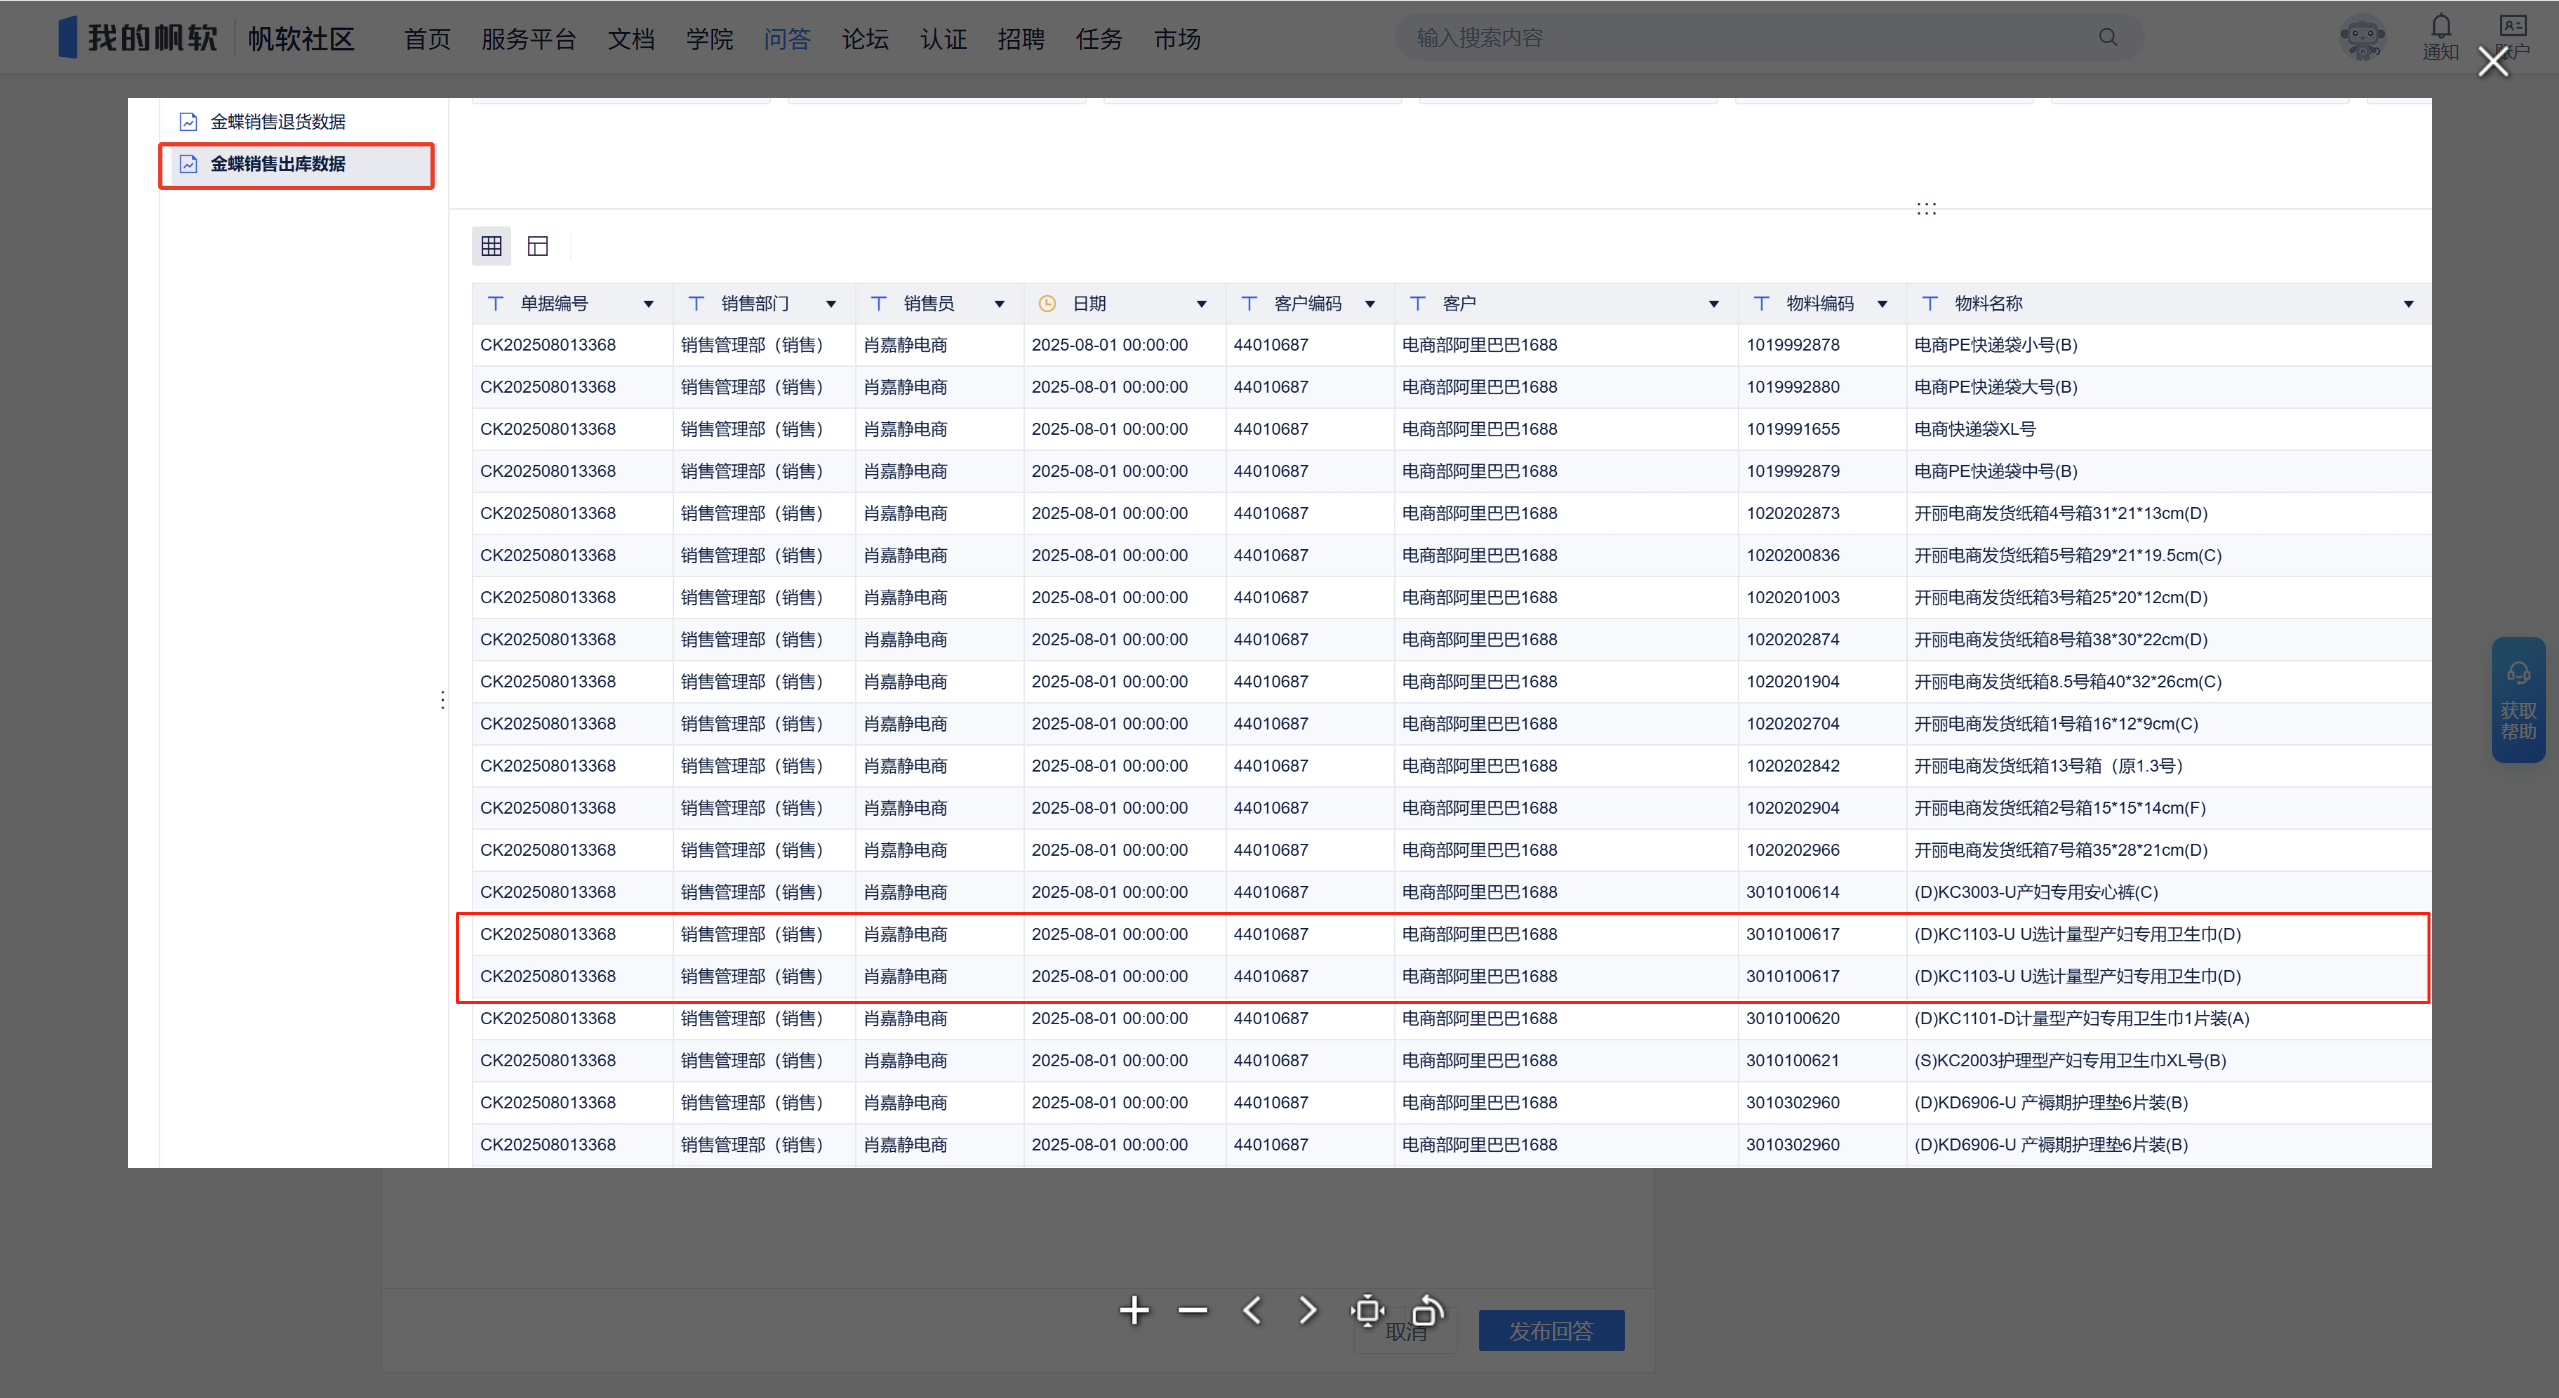Screen dimensions: 2559x1398
Task: Switch to table grid view icon
Action: click(x=491, y=246)
